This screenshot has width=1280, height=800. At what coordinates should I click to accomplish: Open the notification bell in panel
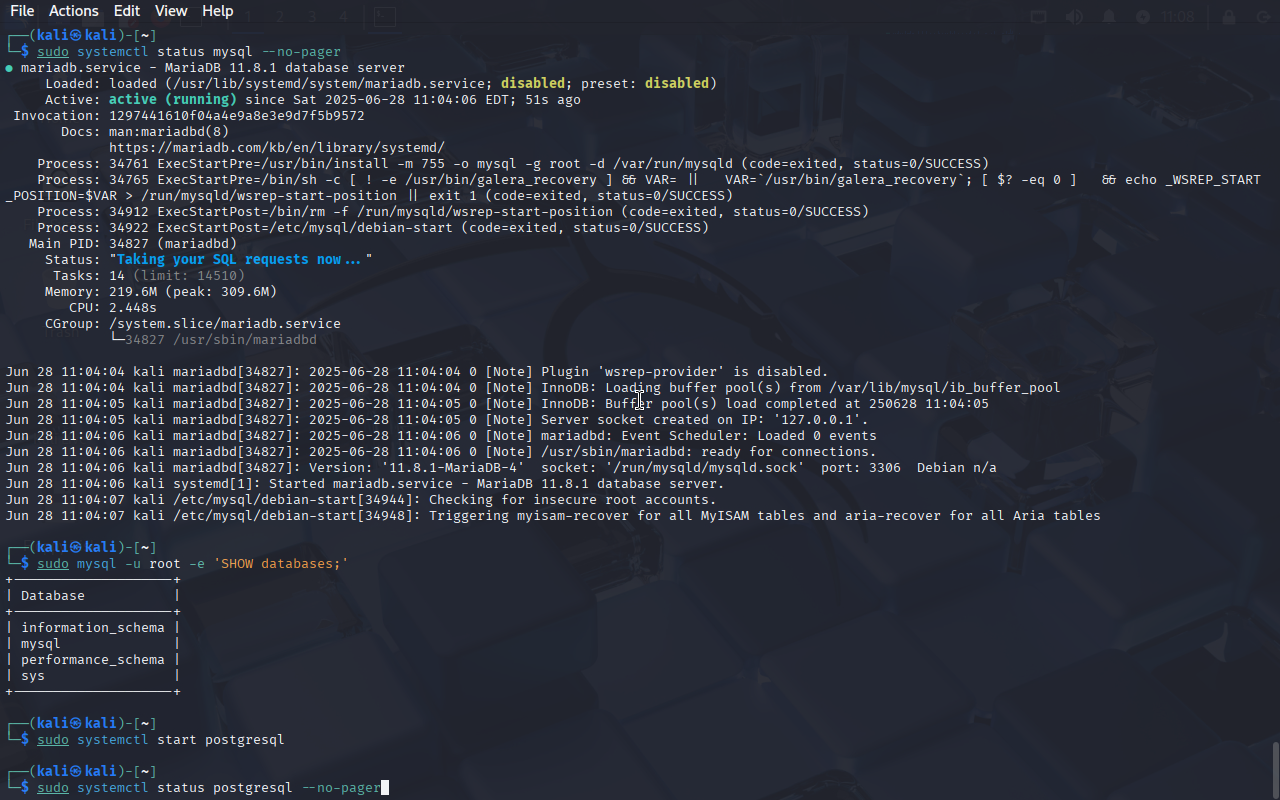coord(1108,17)
